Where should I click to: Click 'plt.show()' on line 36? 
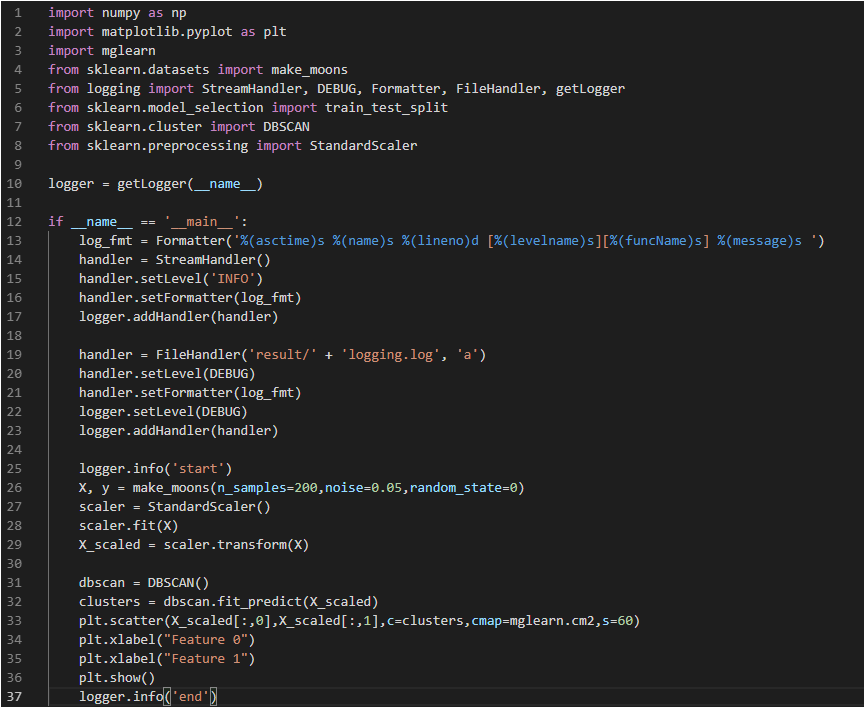click(x=117, y=678)
